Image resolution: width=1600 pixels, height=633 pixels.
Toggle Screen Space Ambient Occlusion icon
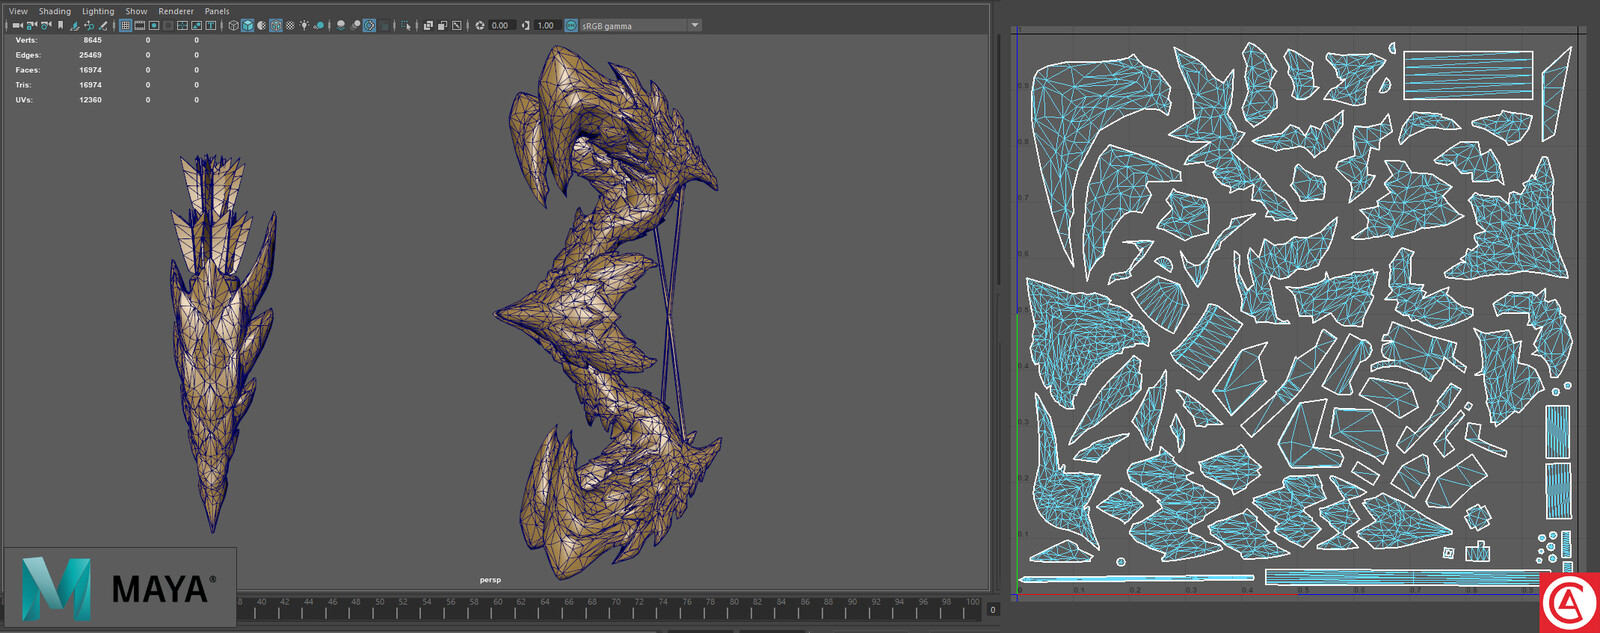[340, 25]
